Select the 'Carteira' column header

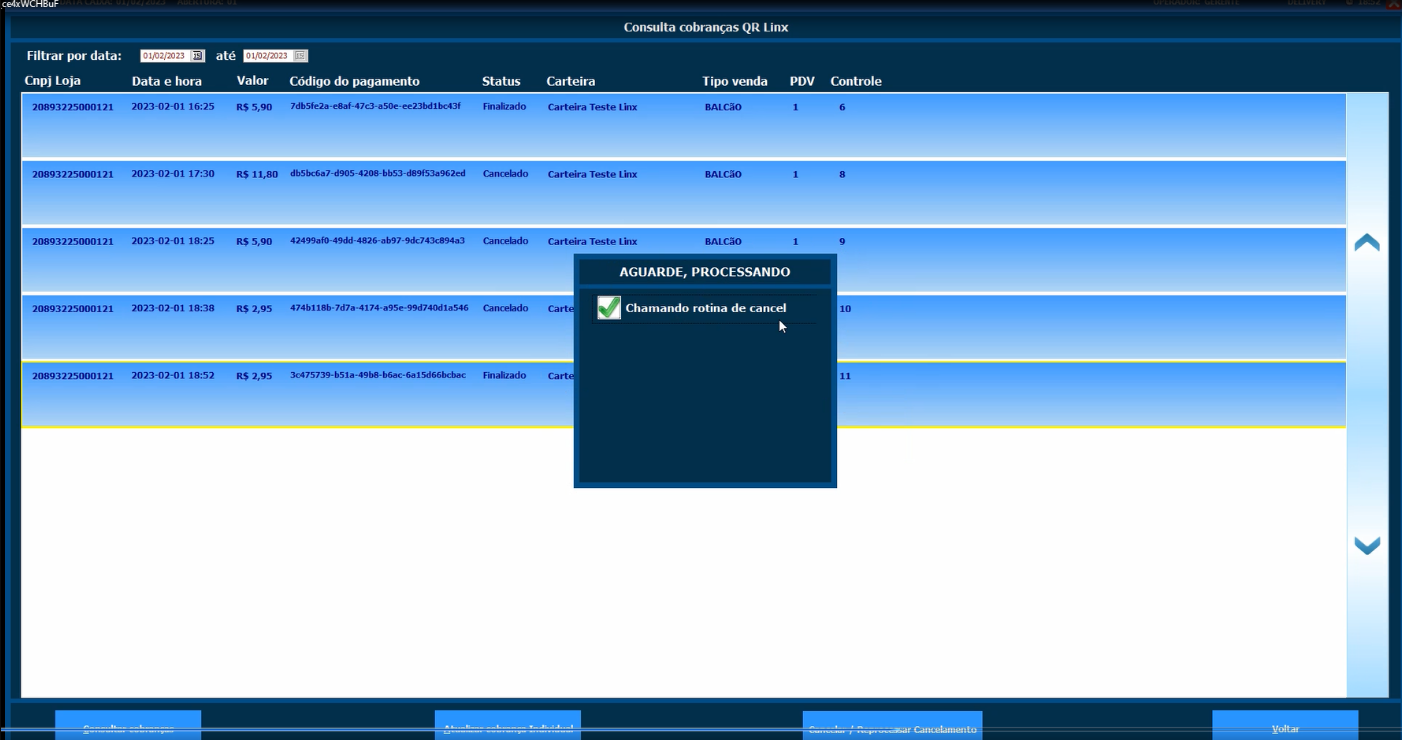pyautogui.click(x=571, y=81)
